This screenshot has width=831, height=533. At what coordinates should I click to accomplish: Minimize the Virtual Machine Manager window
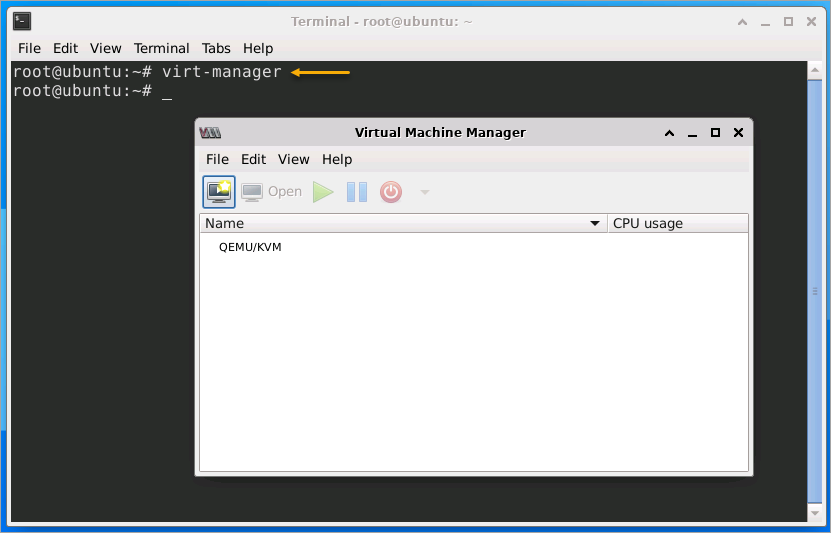coord(692,134)
